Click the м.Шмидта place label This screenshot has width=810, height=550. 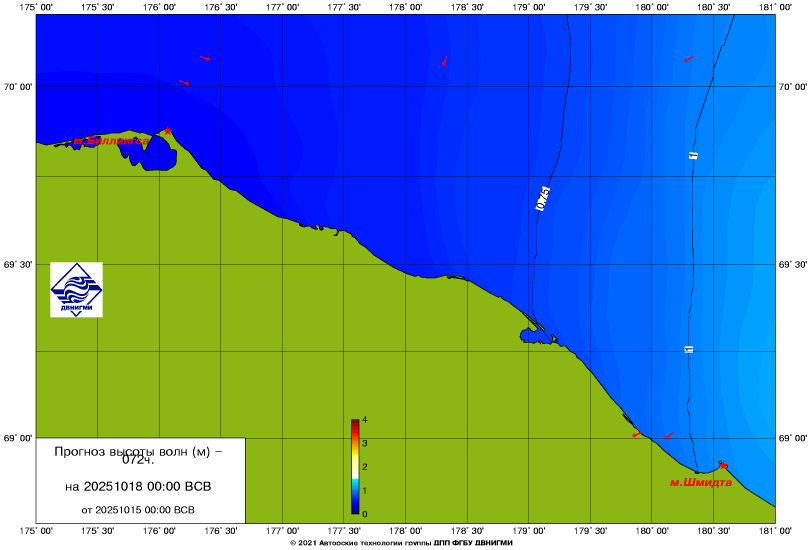(700, 482)
